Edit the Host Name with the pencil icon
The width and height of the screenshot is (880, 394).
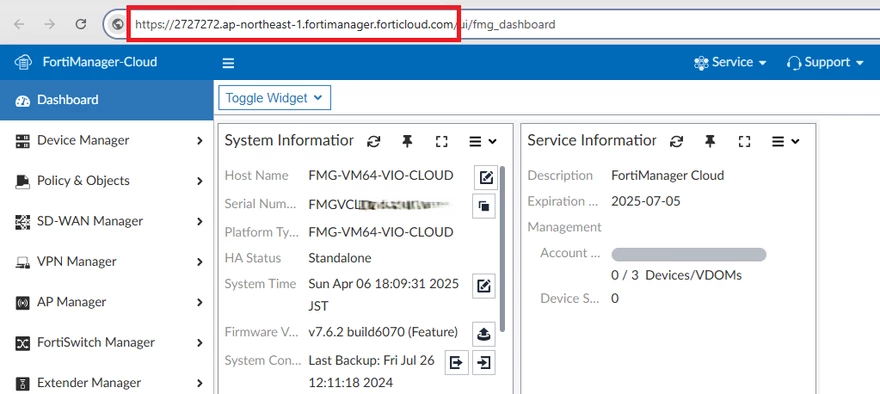coord(485,177)
